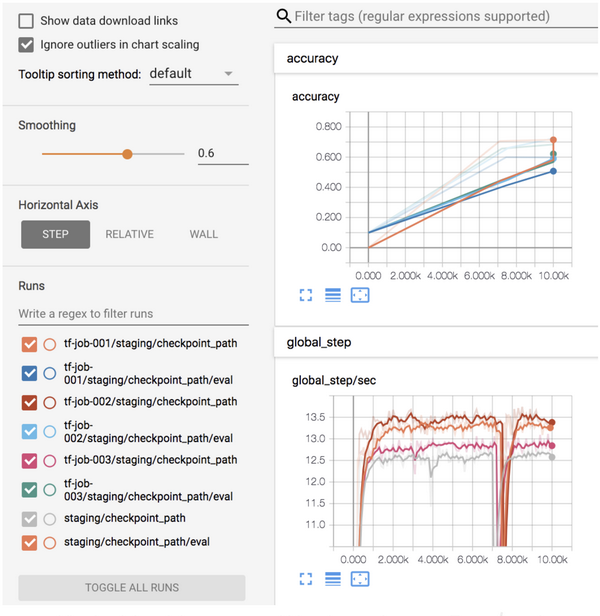This screenshot has height=616, width=600.
Task: Fit accuracy chart domain to data
Action: click(x=361, y=295)
